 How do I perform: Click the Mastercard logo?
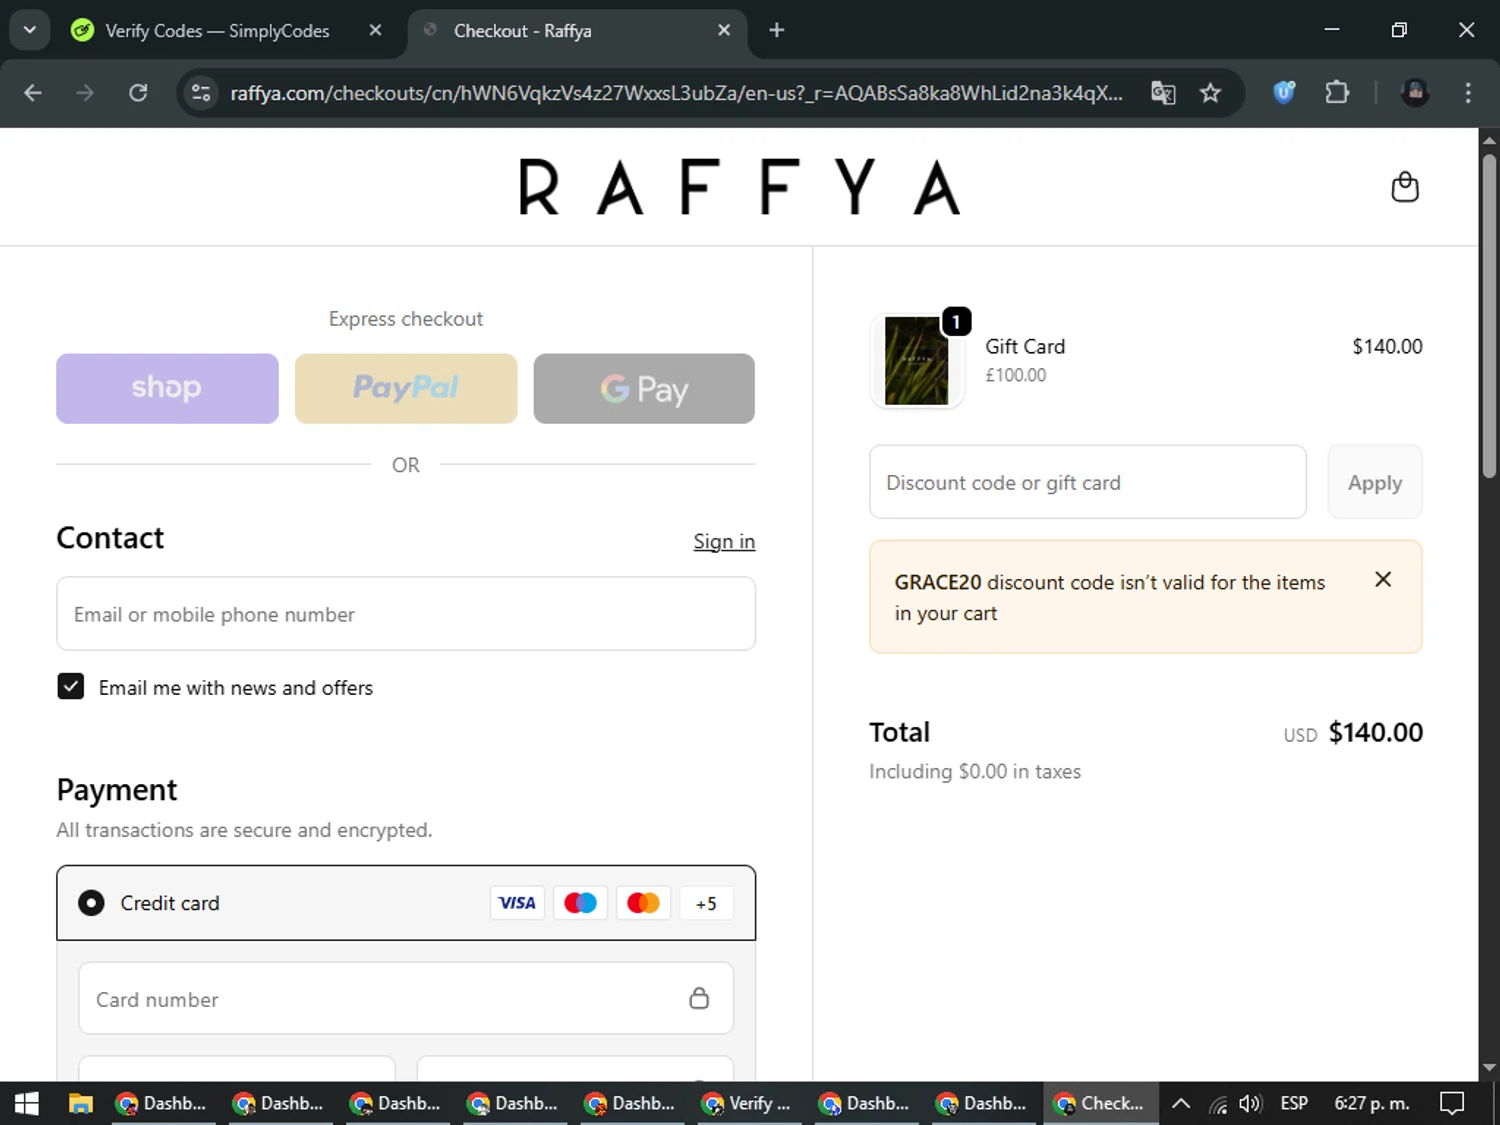[x=643, y=903]
